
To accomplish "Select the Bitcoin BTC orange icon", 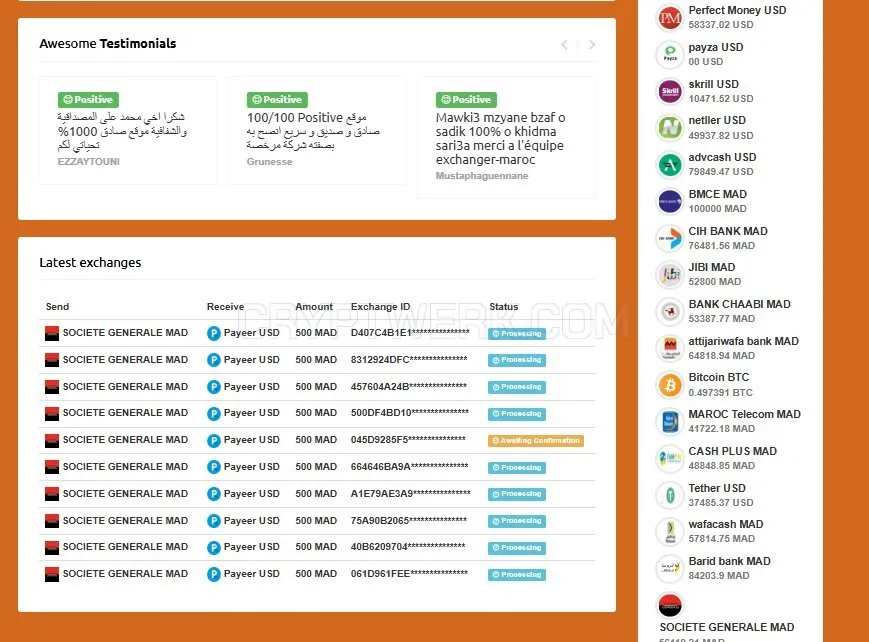I will pyautogui.click(x=670, y=385).
